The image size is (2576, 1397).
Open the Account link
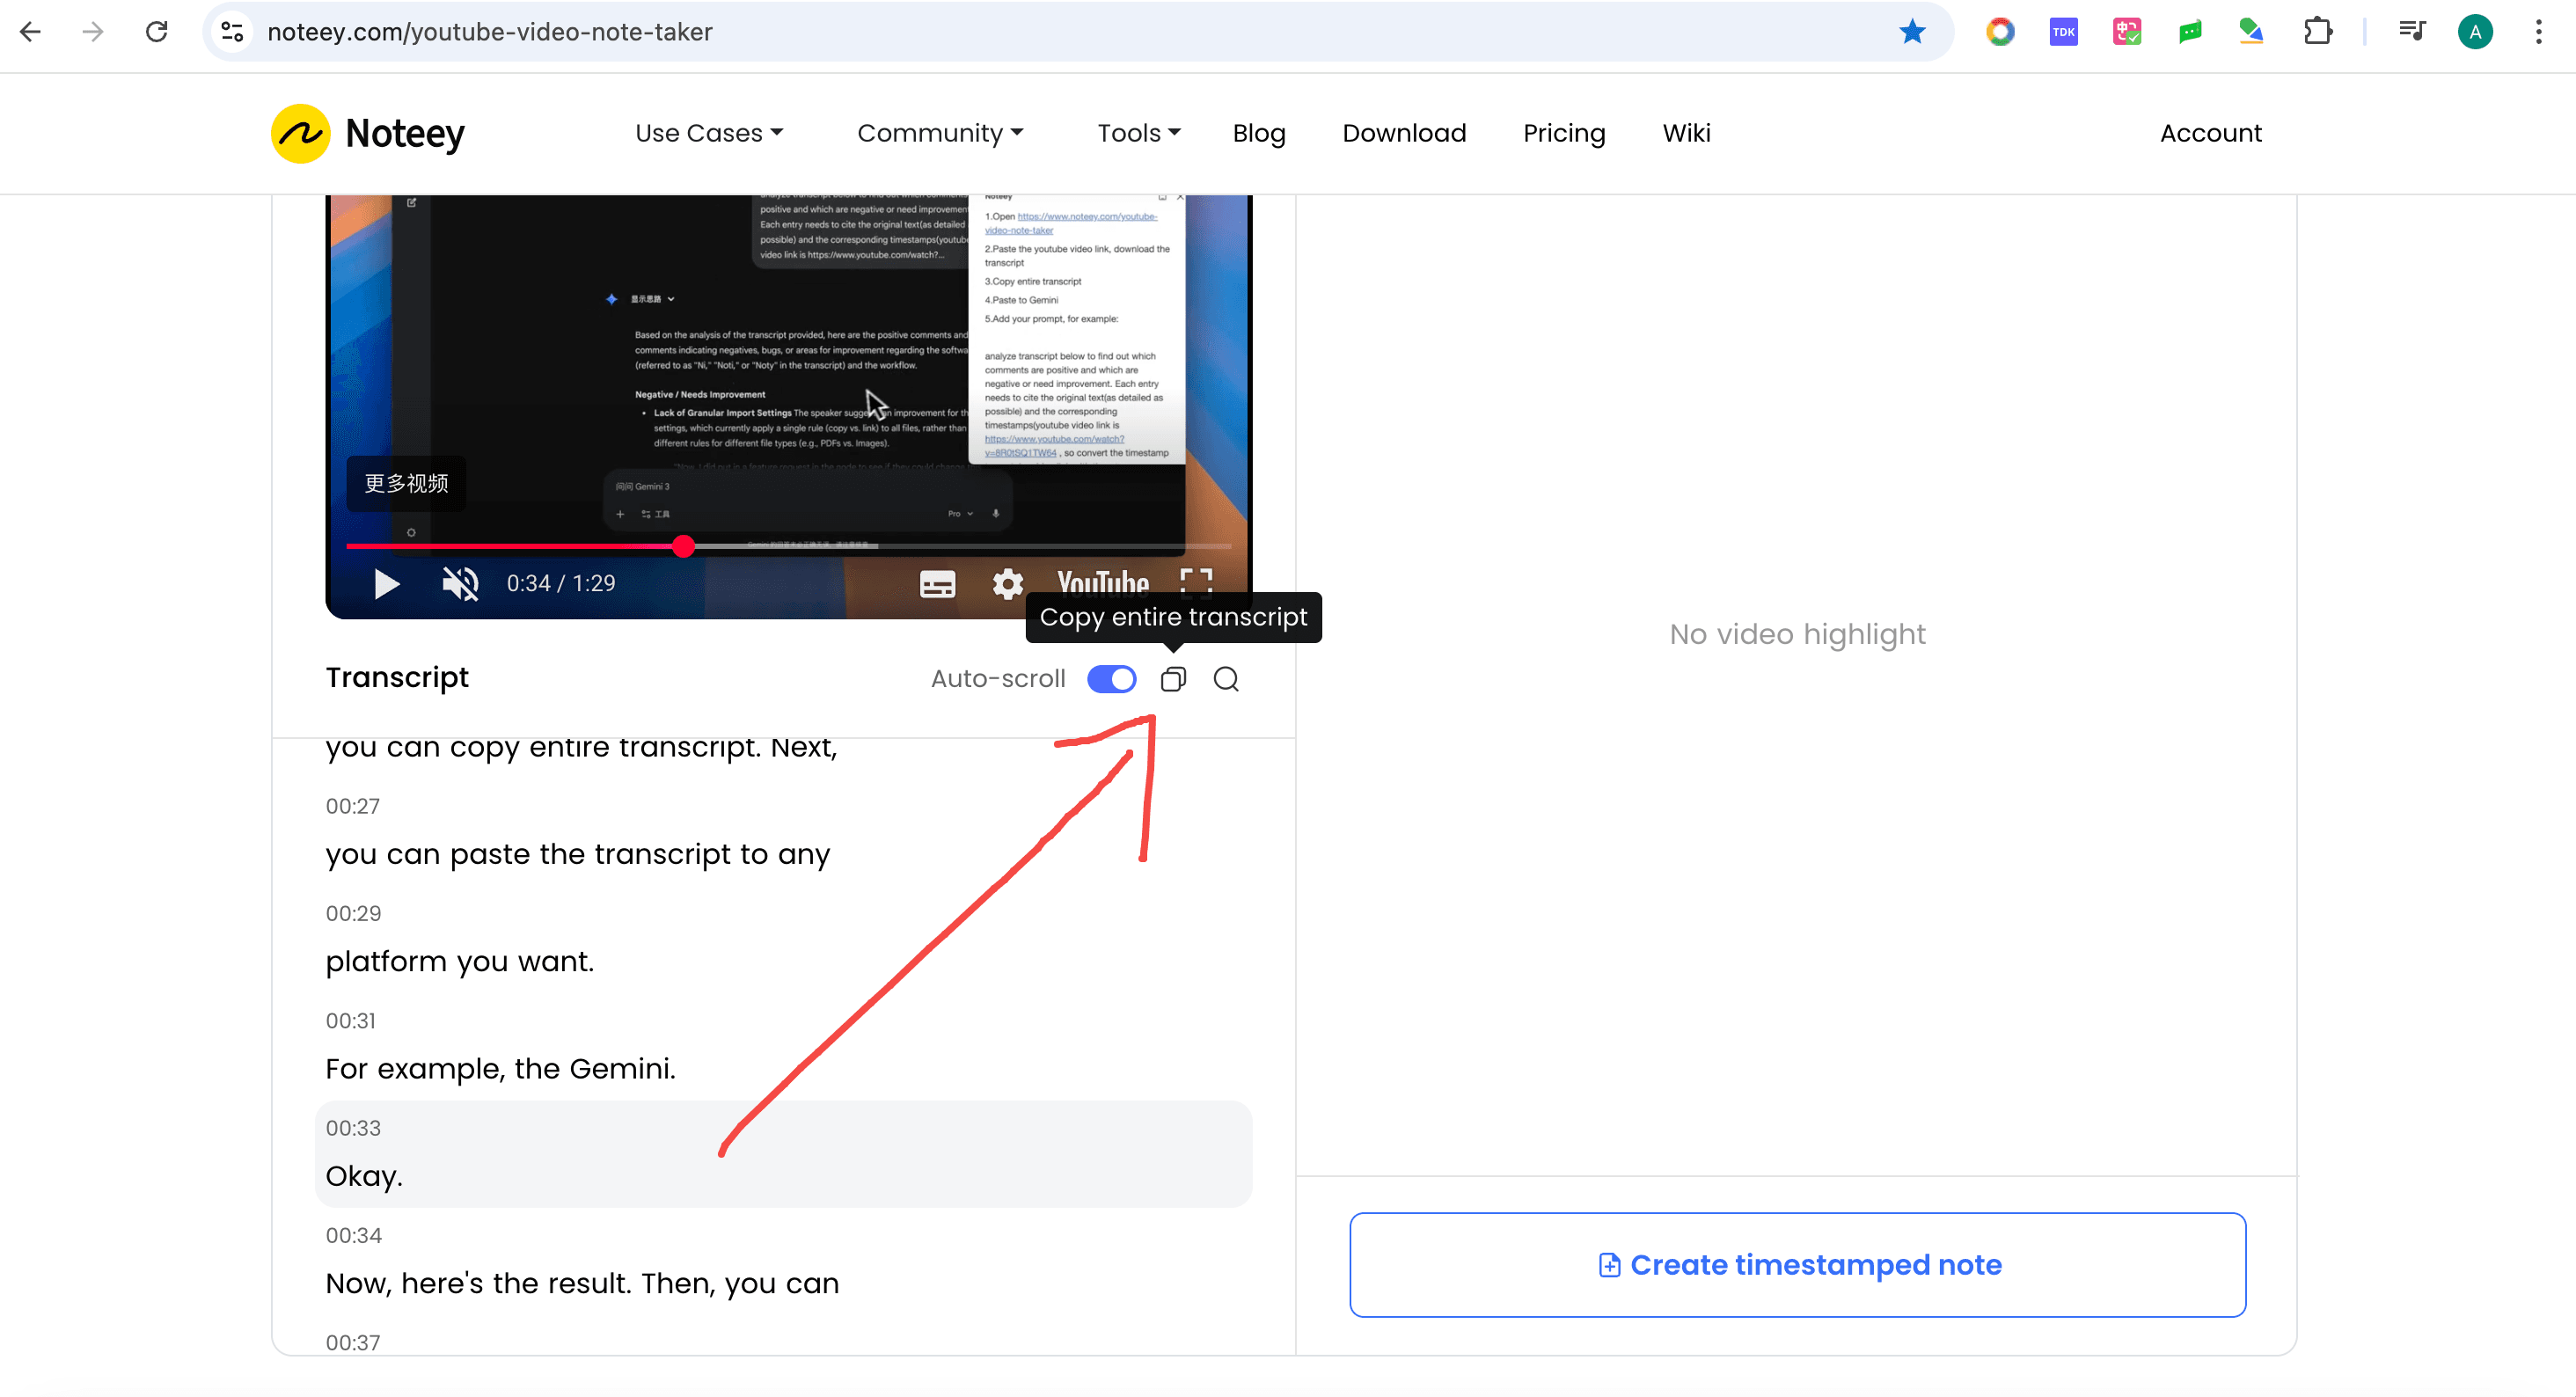pyautogui.click(x=2210, y=133)
